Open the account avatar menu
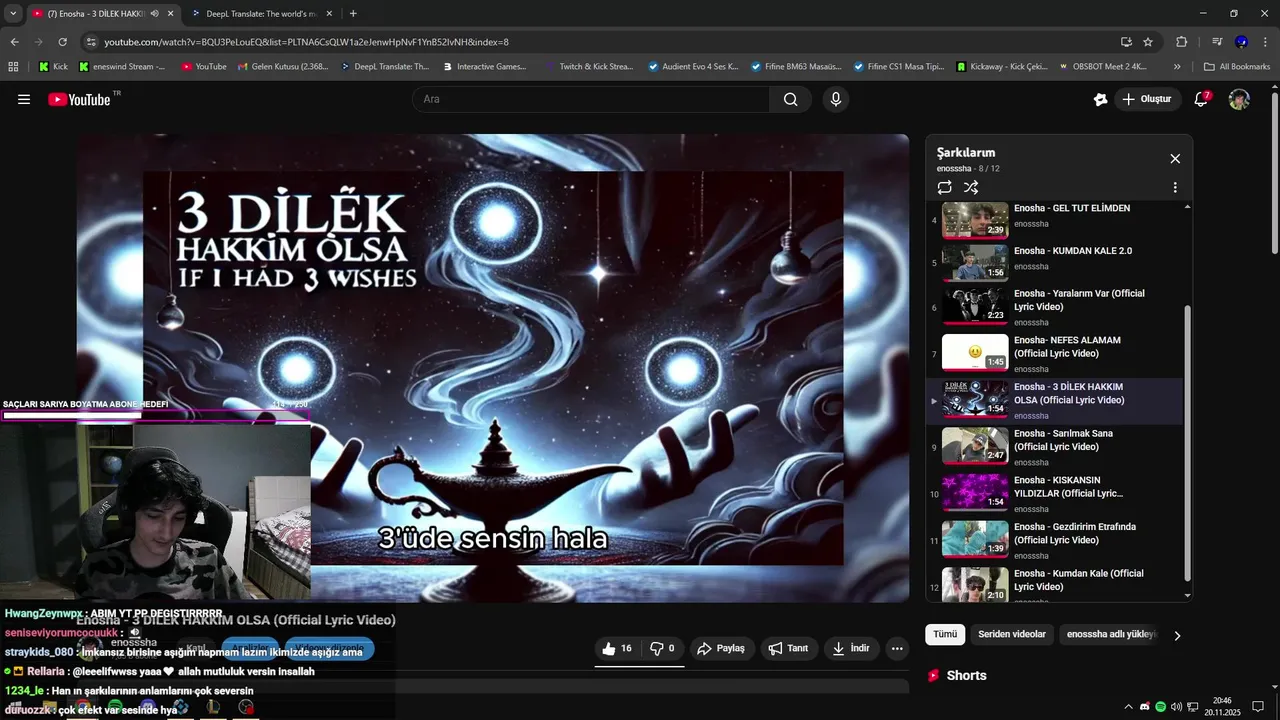1280x720 pixels. coord(1239,99)
